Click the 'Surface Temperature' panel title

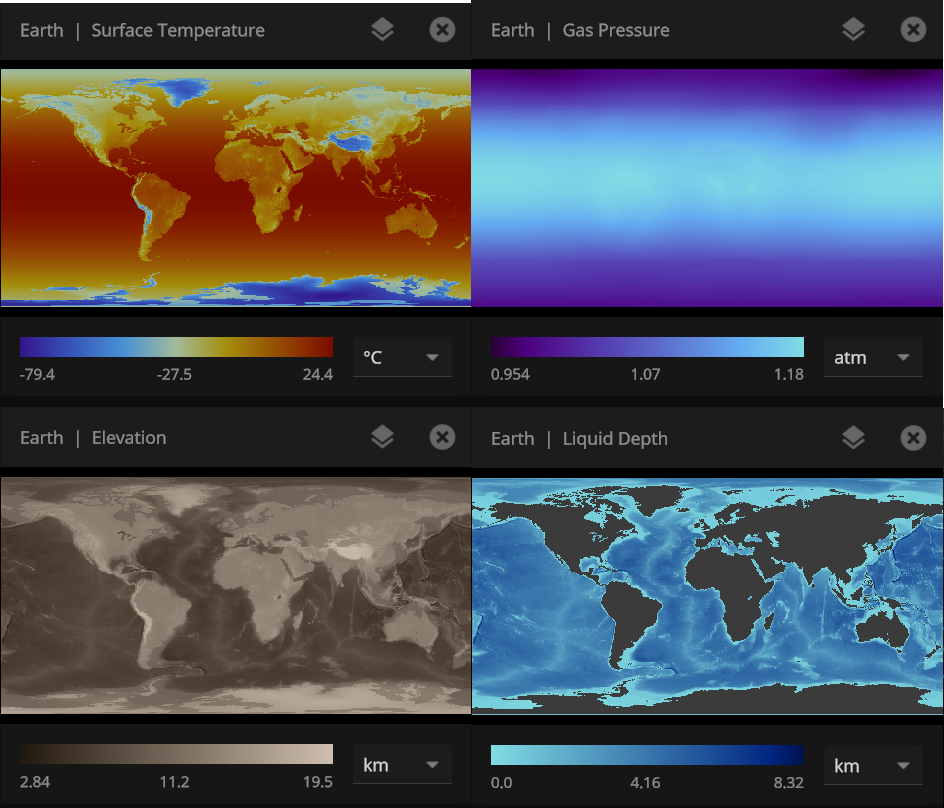[178, 30]
